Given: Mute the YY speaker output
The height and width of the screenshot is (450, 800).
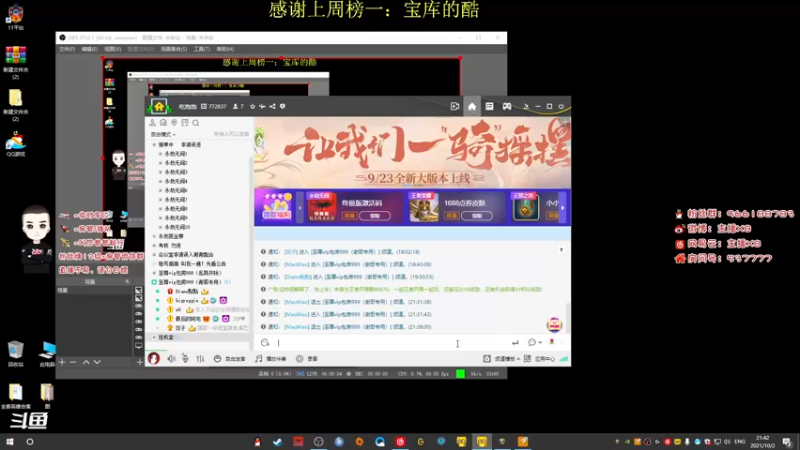Looking at the screenshot, I should 171,359.
